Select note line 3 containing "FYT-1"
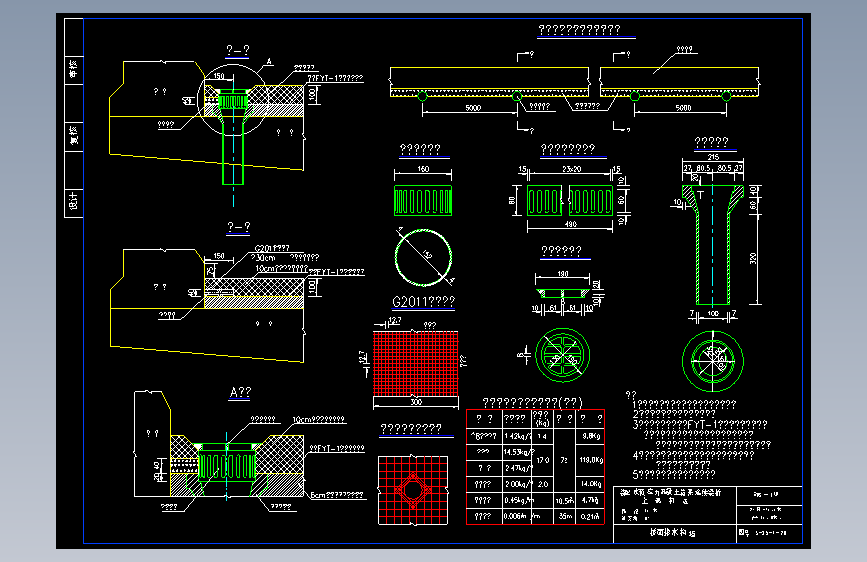Image resolution: width=867 pixels, height=562 pixels. pos(700,424)
